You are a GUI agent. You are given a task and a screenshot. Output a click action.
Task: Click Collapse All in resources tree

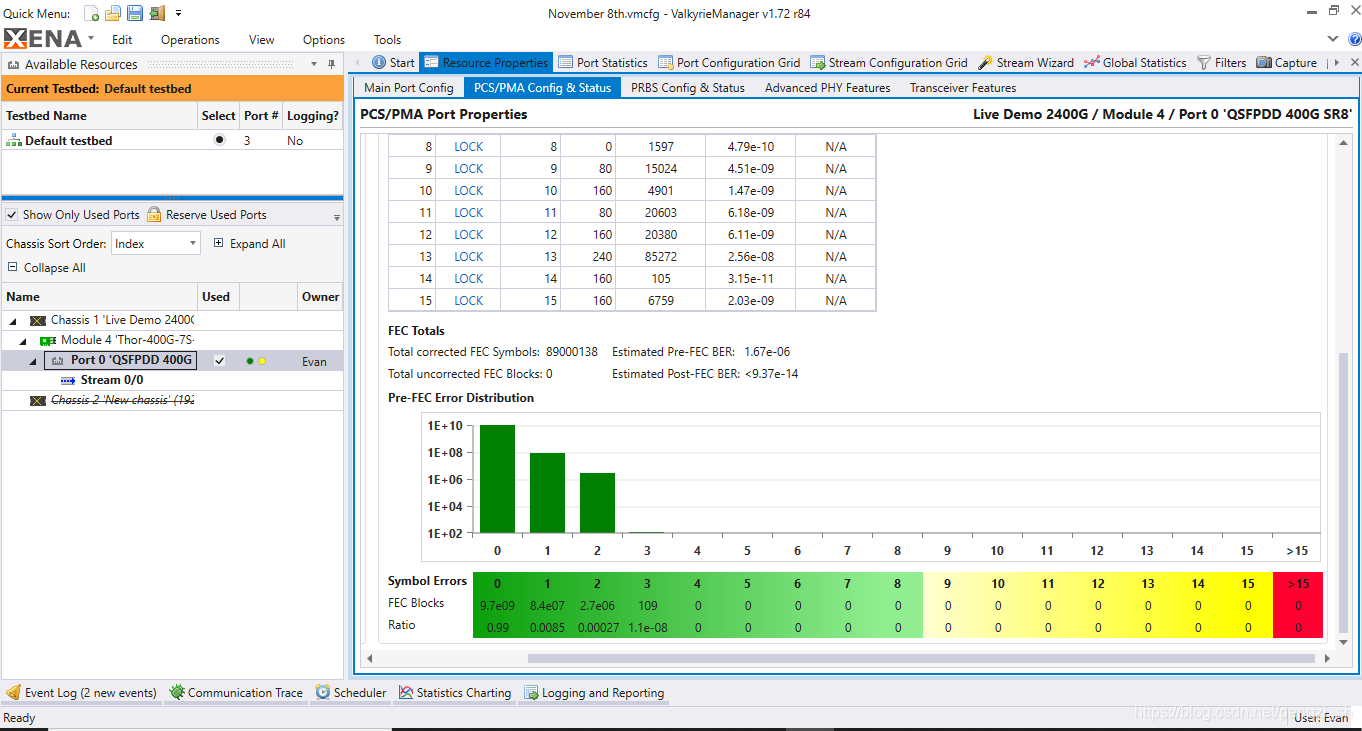coord(47,267)
